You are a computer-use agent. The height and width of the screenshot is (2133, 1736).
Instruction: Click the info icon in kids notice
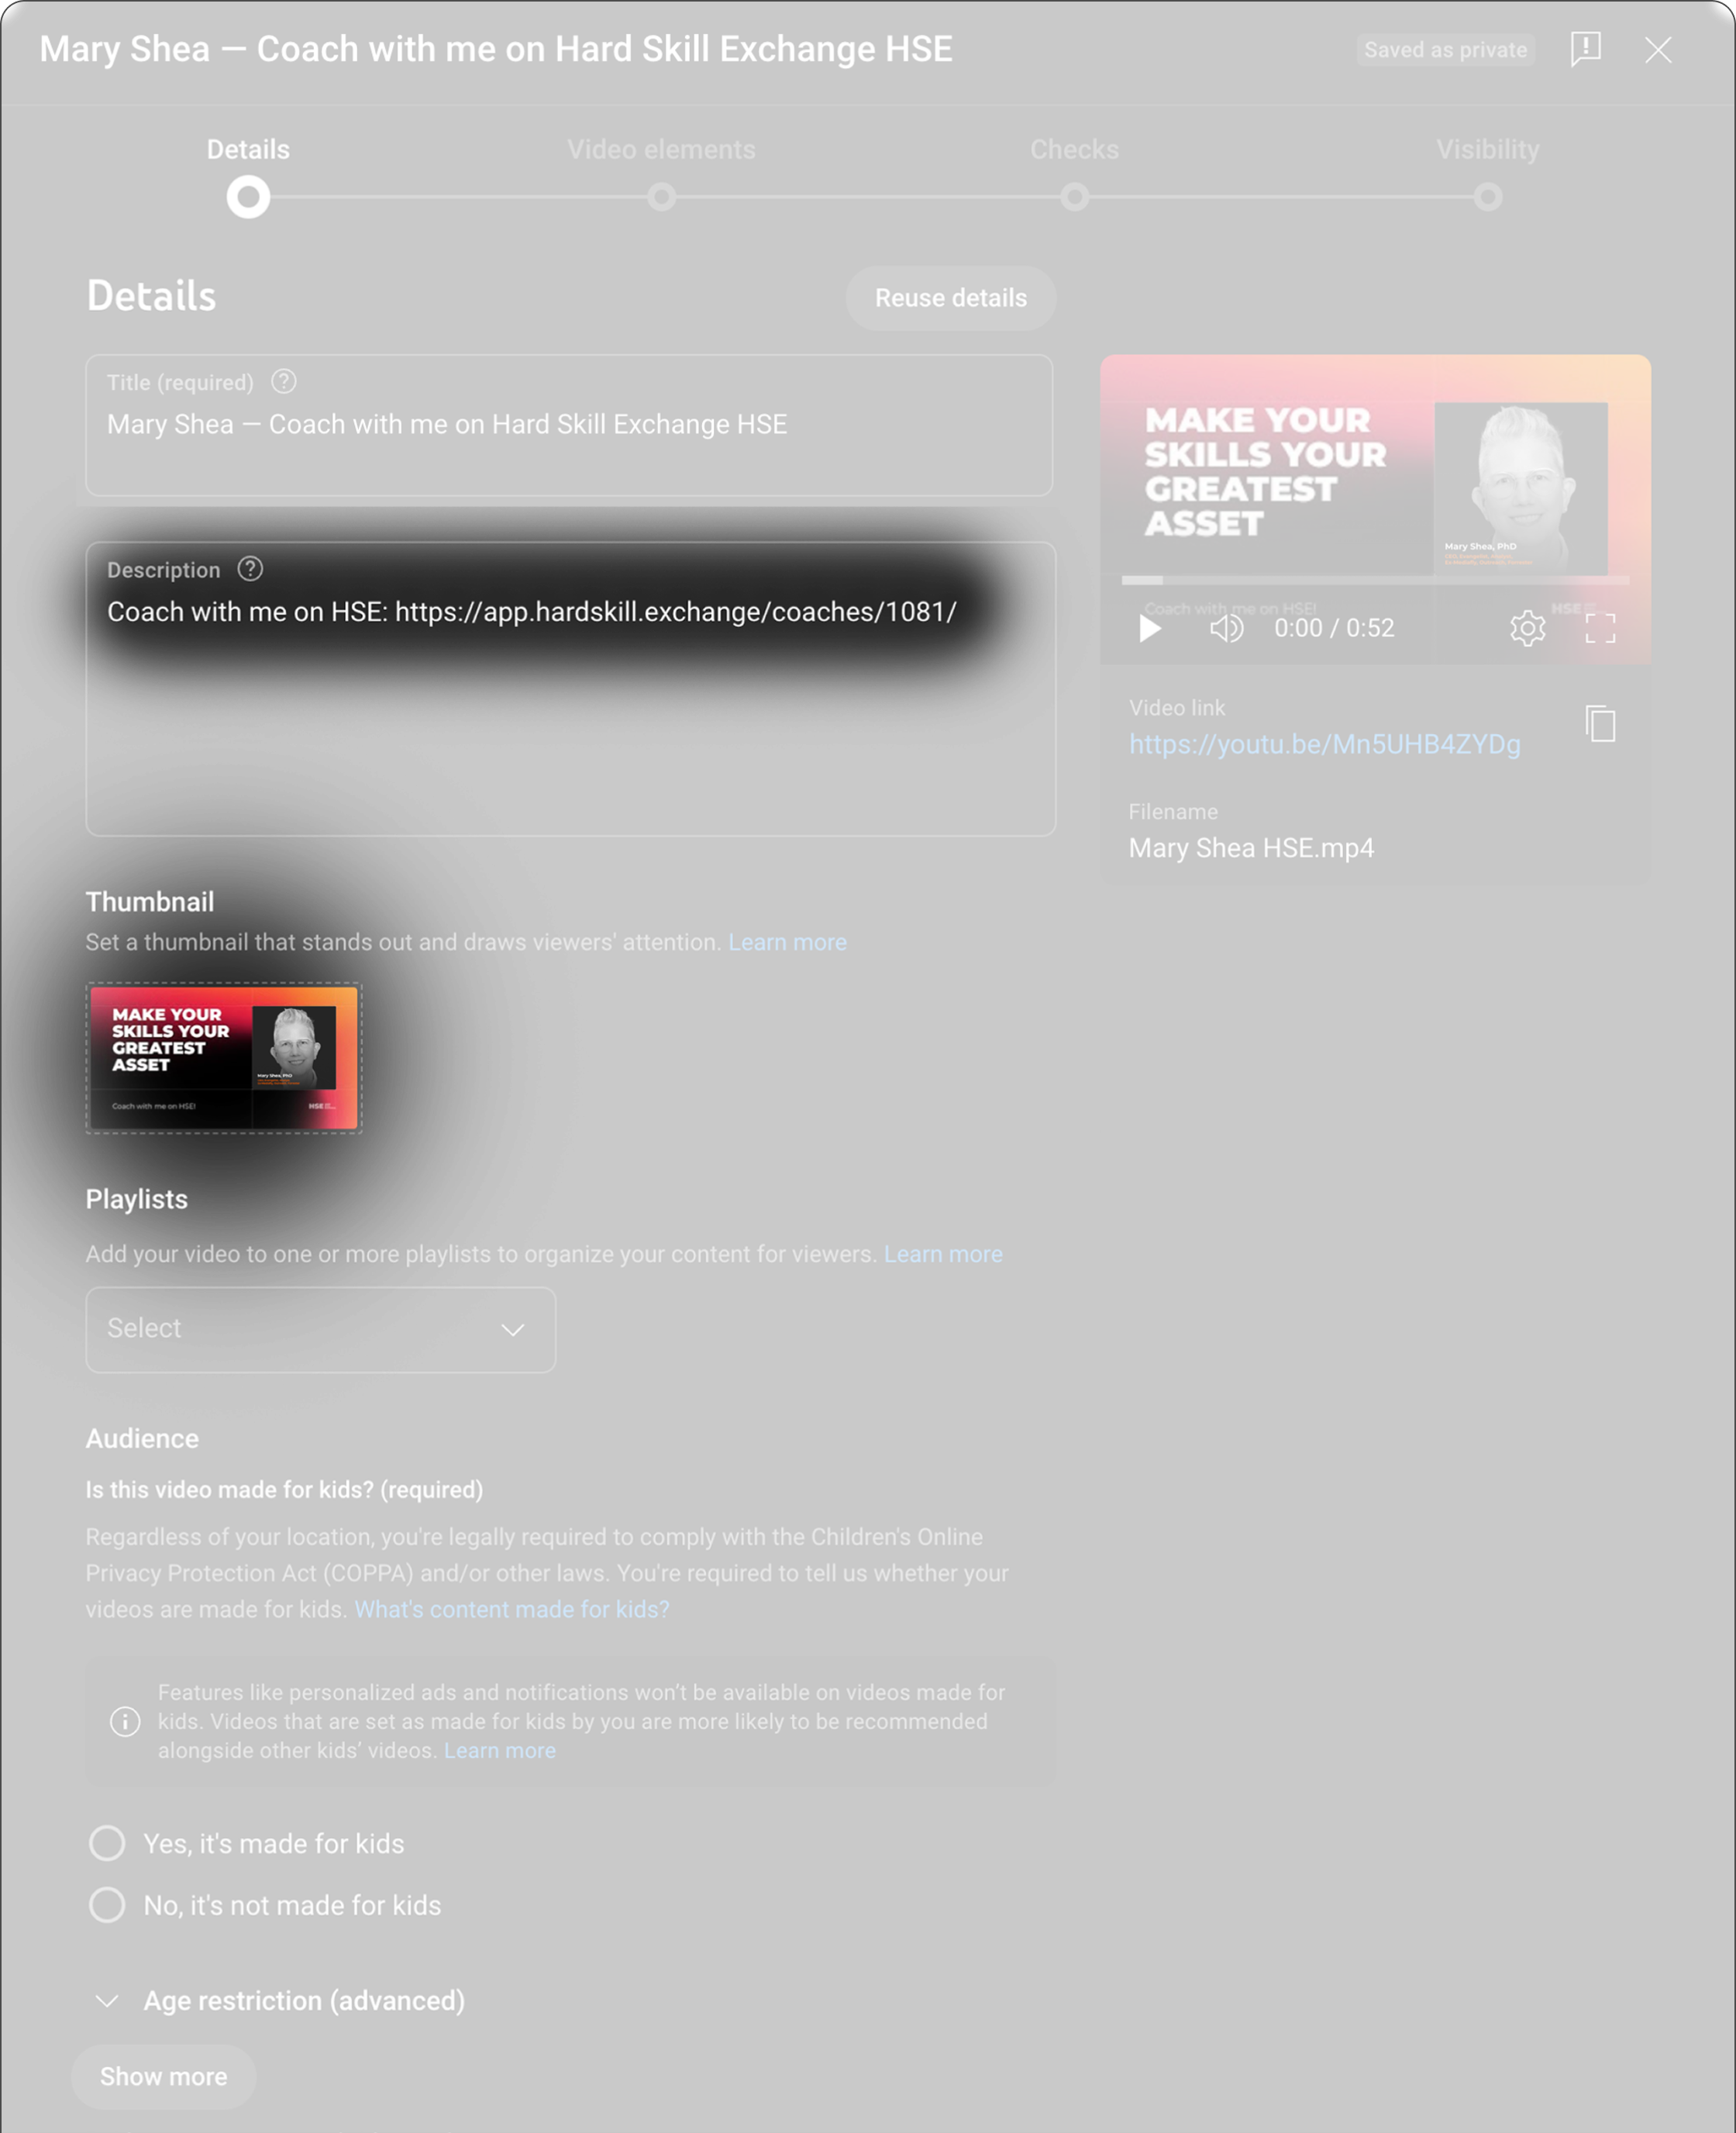tap(125, 1721)
